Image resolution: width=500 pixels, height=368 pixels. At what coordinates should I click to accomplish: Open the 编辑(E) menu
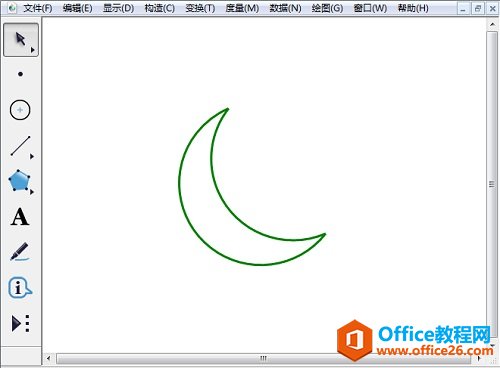click(x=78, y=8)
